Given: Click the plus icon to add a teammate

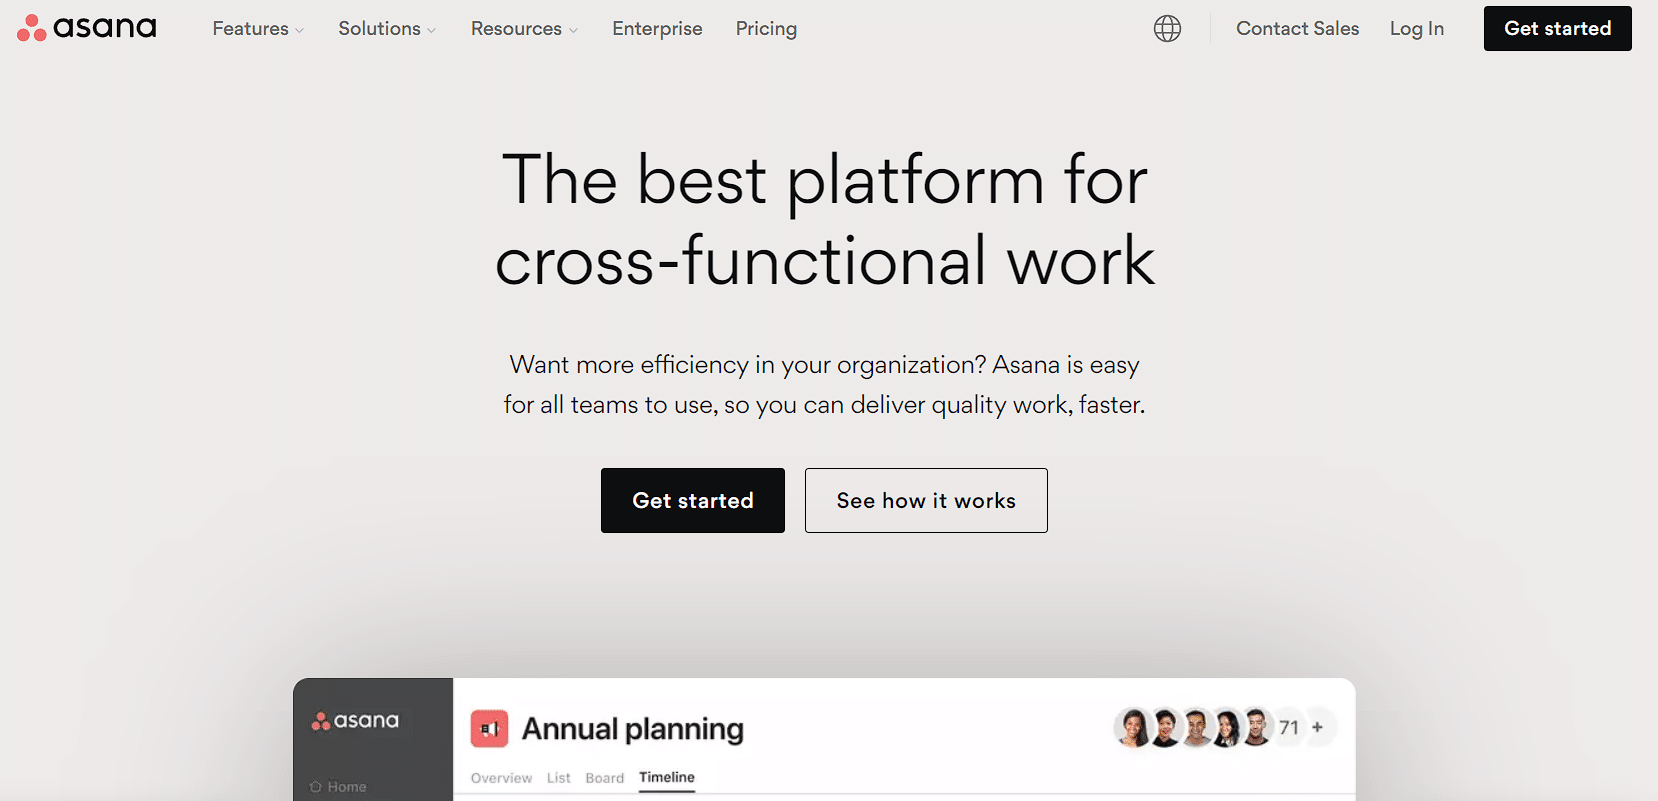Looking at the screenshot, I should (1319, 727).
